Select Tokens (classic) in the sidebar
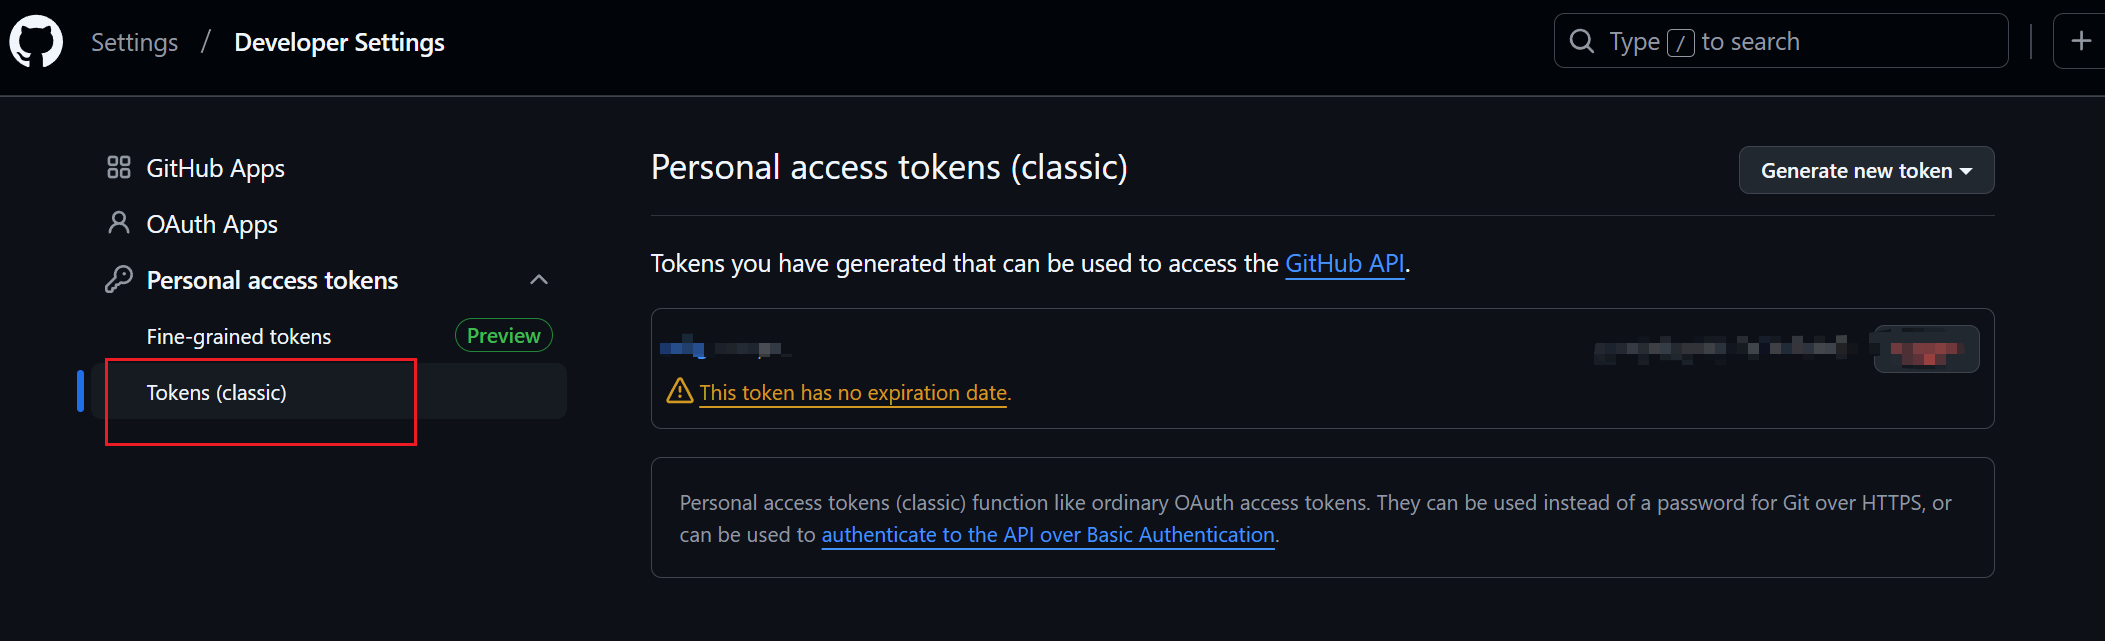 point(217,392)
